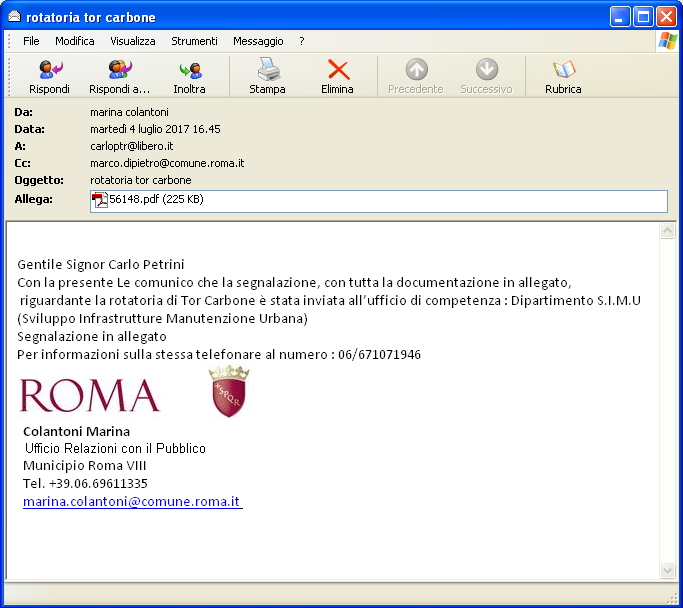Screen dimensions: 683x608
Task: Click the window size grip corner
Action: point(671,600)
